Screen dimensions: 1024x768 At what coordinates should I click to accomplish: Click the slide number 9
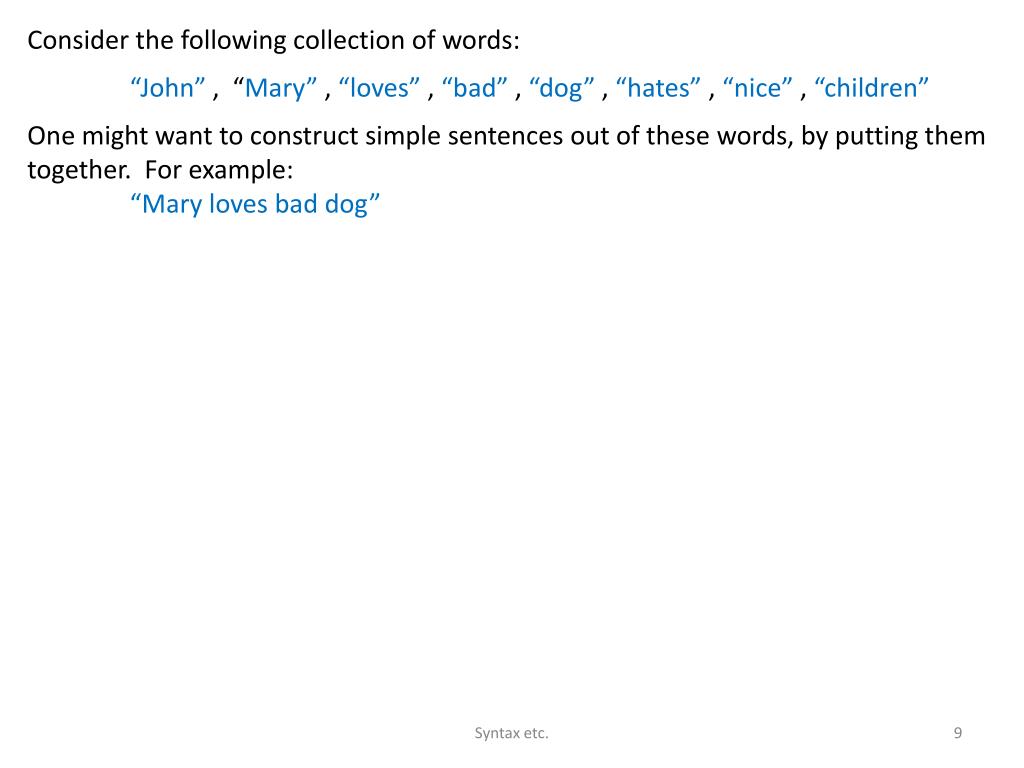tap(957, 733)
